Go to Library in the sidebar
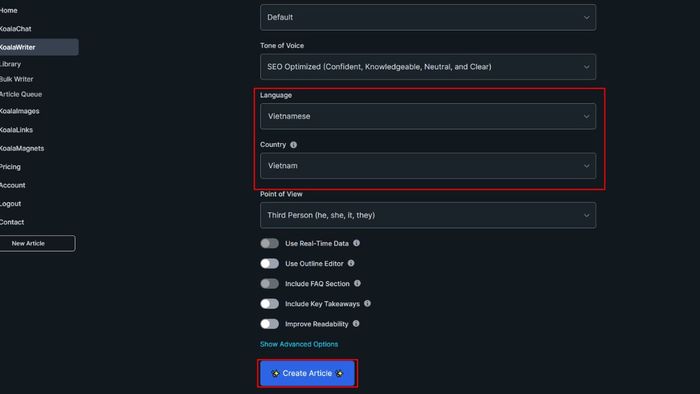The width and height of the screenshot is (700, 394). click(10, 64)
